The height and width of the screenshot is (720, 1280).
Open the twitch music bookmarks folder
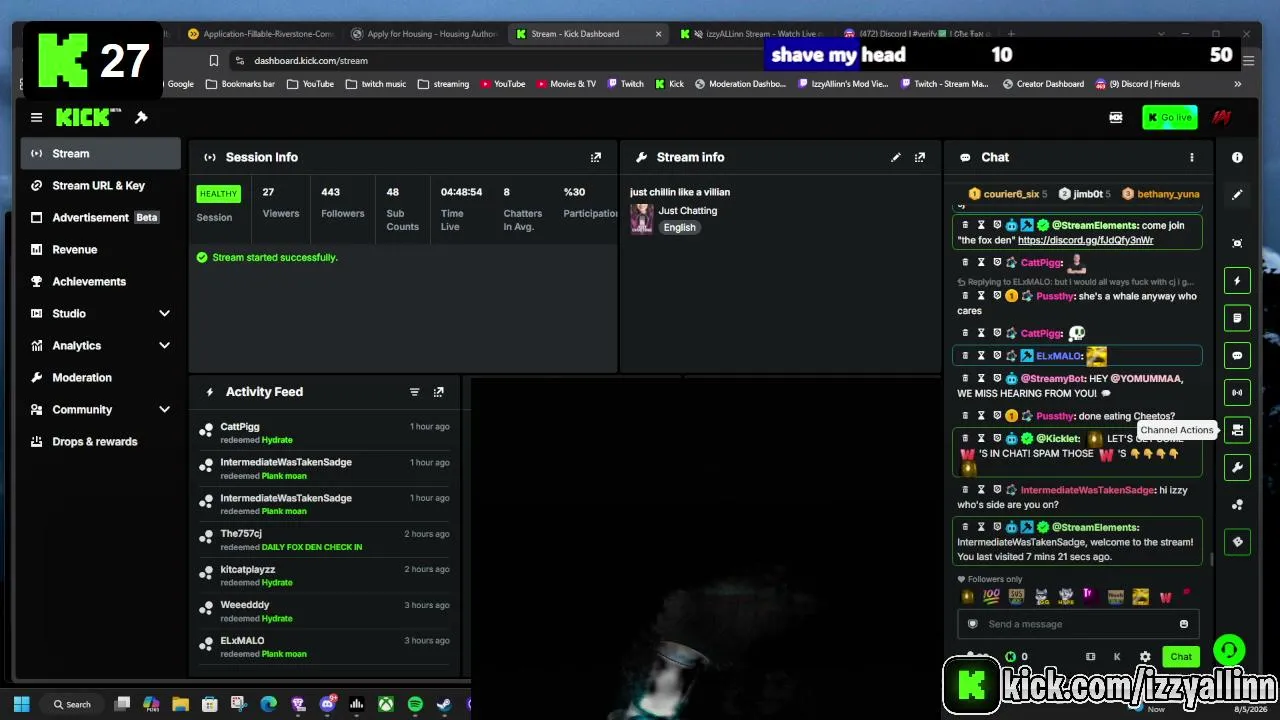[375, 84]
